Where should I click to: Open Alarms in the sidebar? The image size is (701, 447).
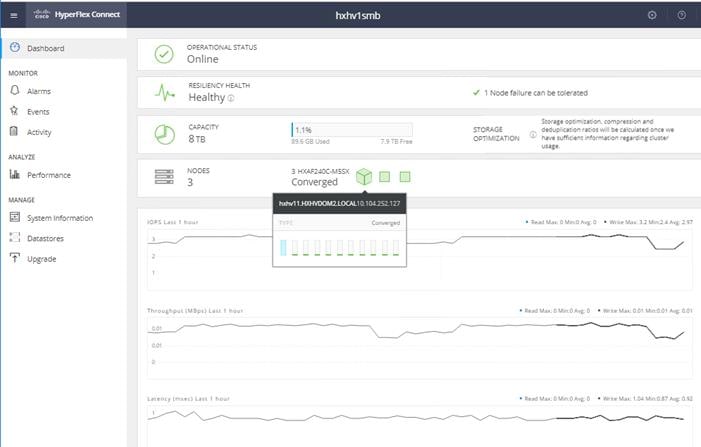[x=63, y=91]
